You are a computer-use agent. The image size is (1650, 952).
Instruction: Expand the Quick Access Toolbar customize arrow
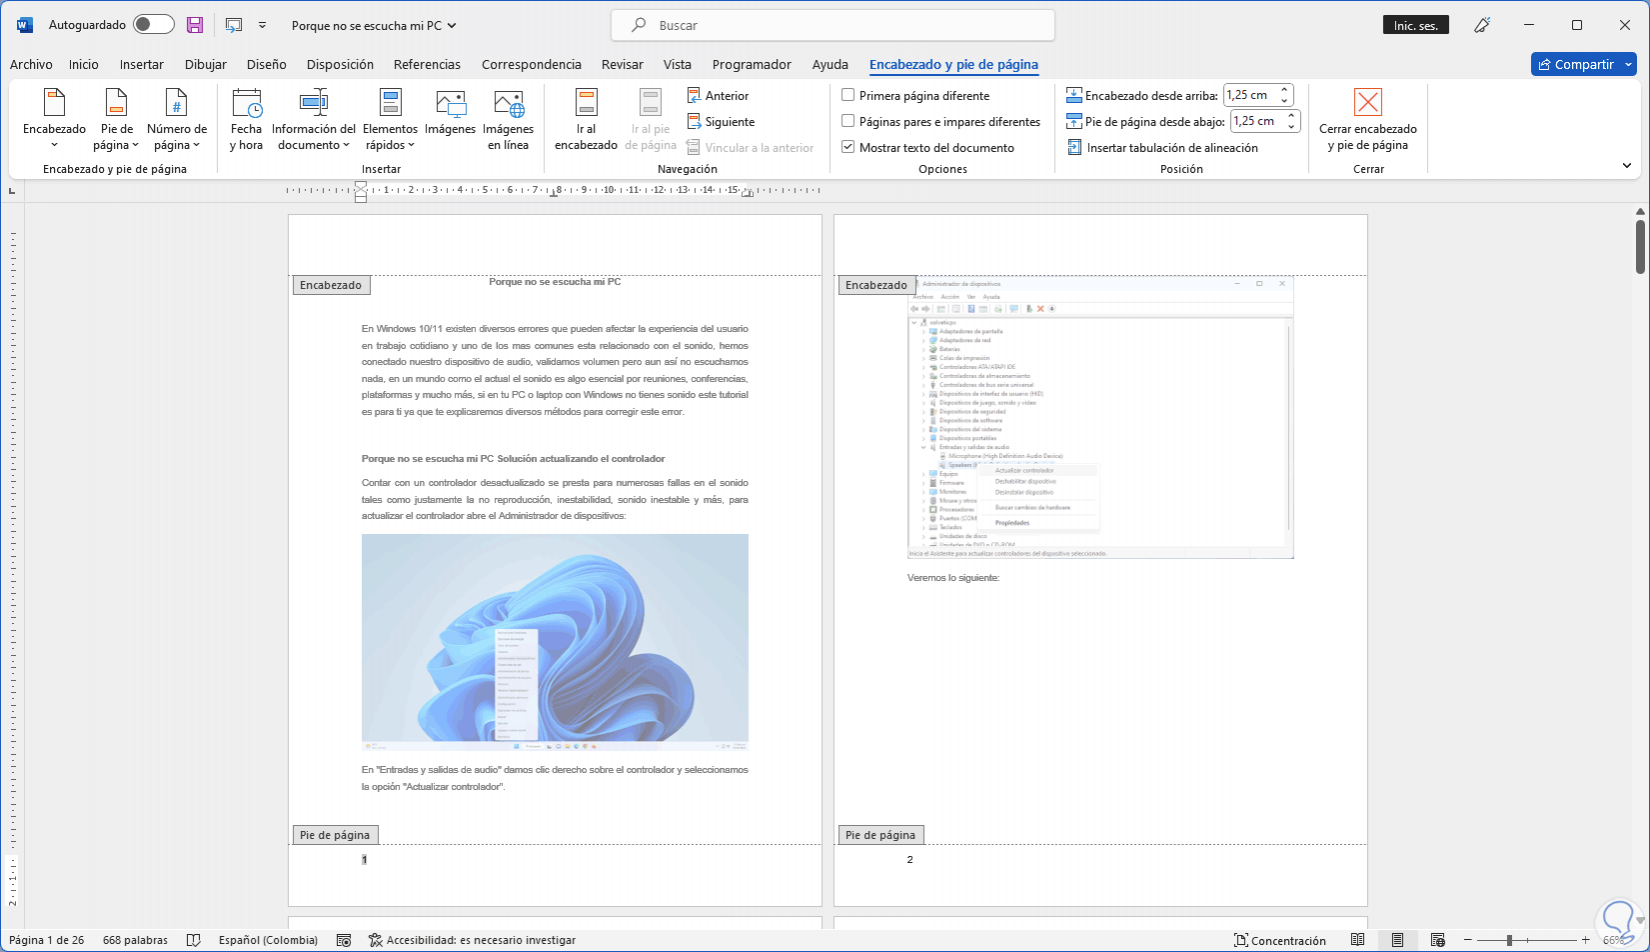(x=262, y=25)
